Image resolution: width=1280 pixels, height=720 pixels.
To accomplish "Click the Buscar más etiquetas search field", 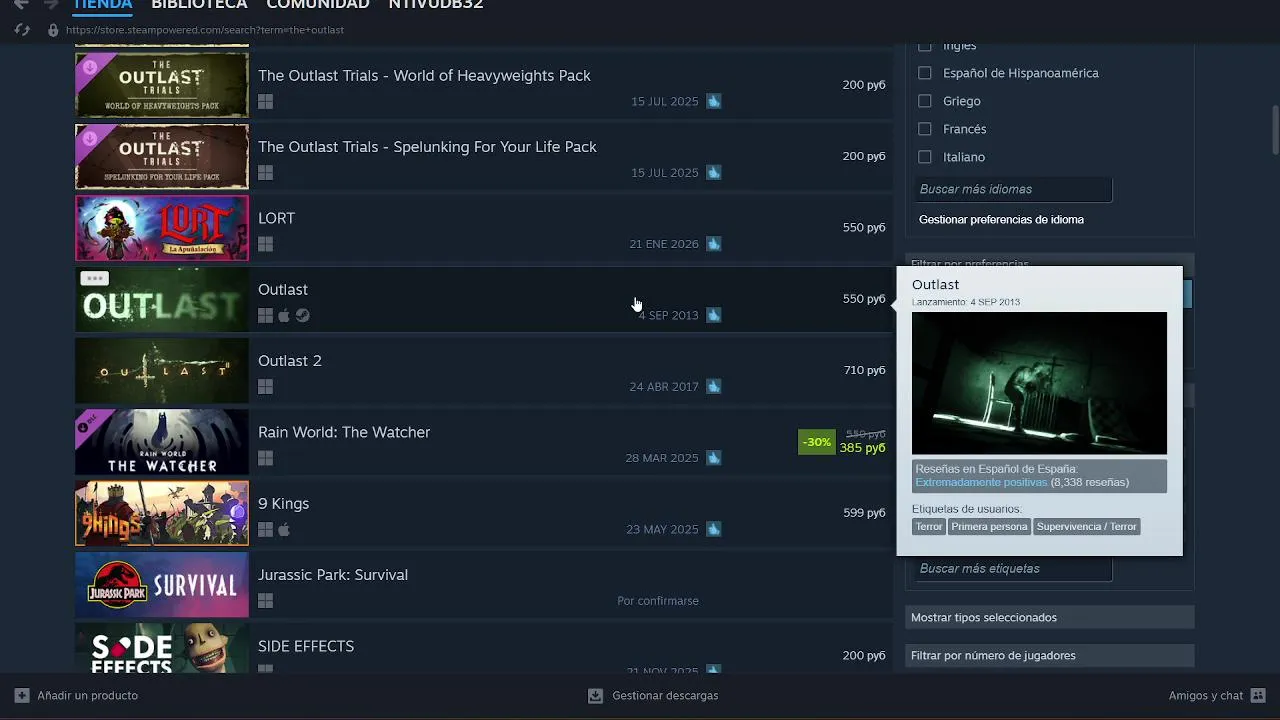I will (1013, 568).
